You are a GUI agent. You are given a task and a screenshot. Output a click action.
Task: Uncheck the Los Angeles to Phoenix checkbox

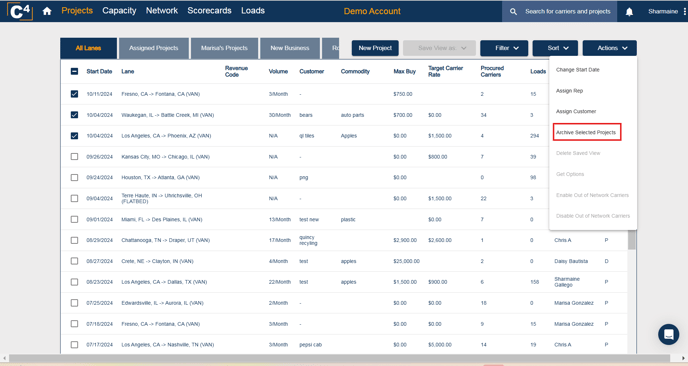[75, 136]
